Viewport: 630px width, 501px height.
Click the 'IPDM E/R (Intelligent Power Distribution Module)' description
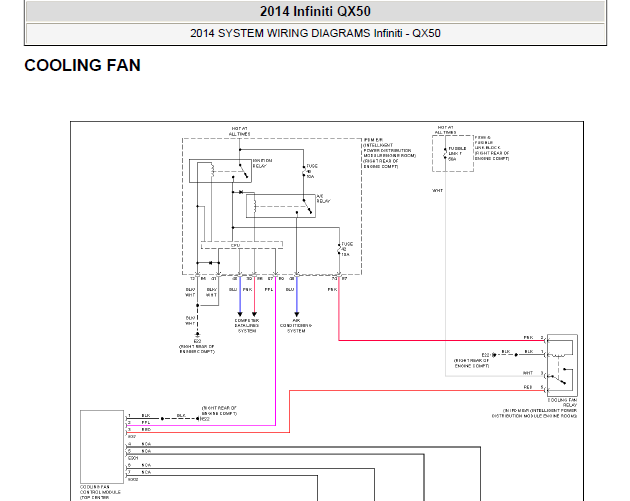coord(389,153)
